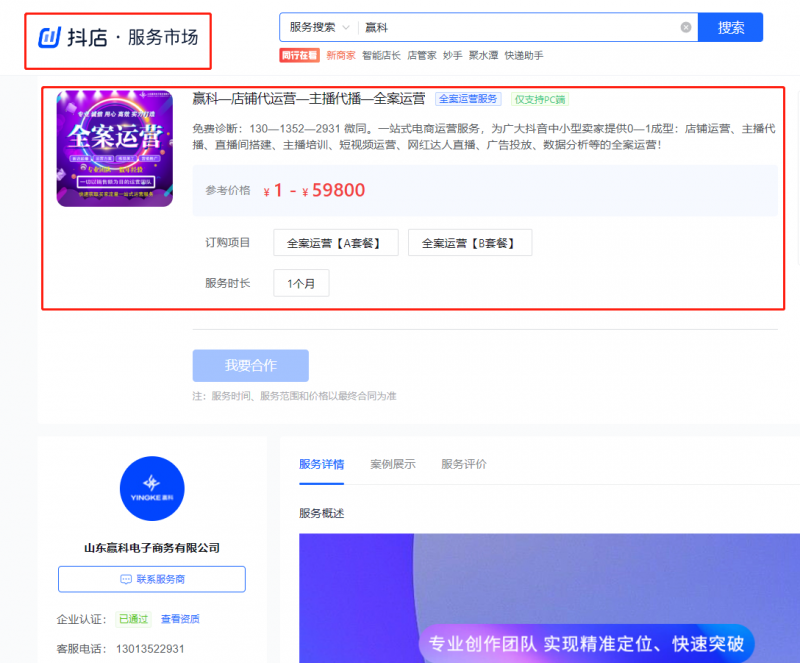Image resolution: width=800 pixels, height=663 pixels.
Task: Select the 店管家 suggestion link
Action: (421, 55)
